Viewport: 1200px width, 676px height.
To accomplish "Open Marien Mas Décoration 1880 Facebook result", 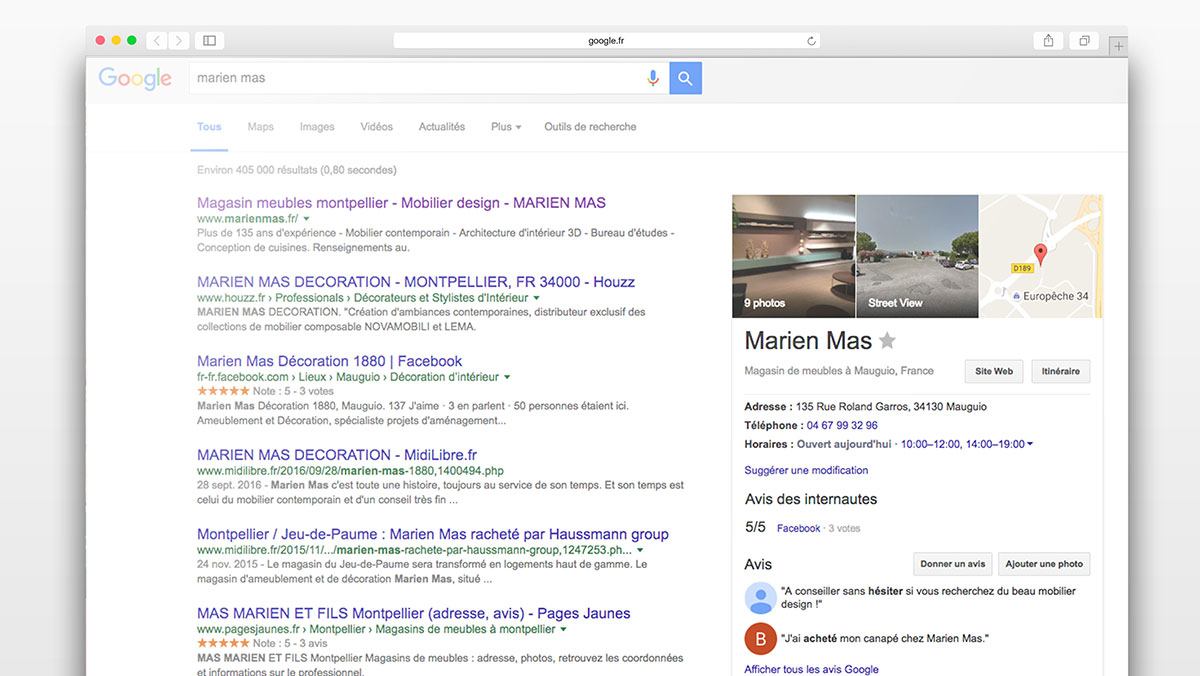I will coord(329,361).
